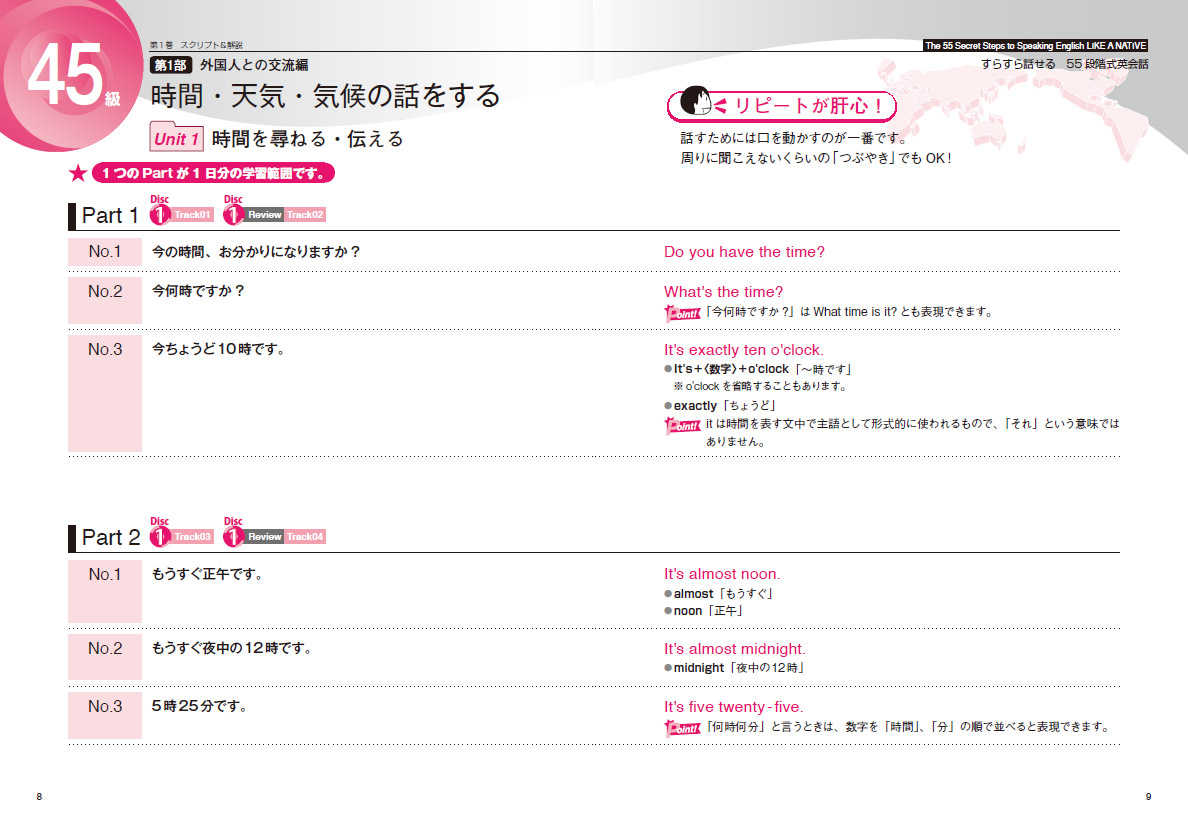
Task: Select the Disc 1 Review Track04 badge
Action: pyautogui.click(x=274, y=533)
